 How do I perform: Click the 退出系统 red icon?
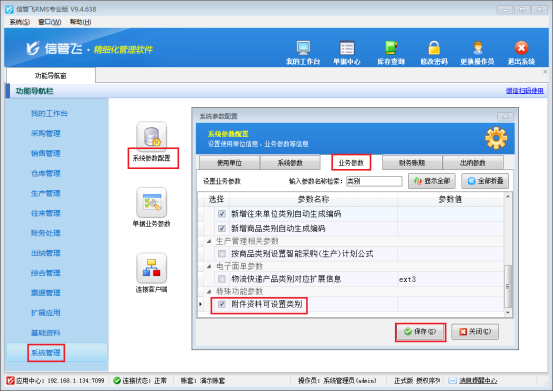[521, 48]
